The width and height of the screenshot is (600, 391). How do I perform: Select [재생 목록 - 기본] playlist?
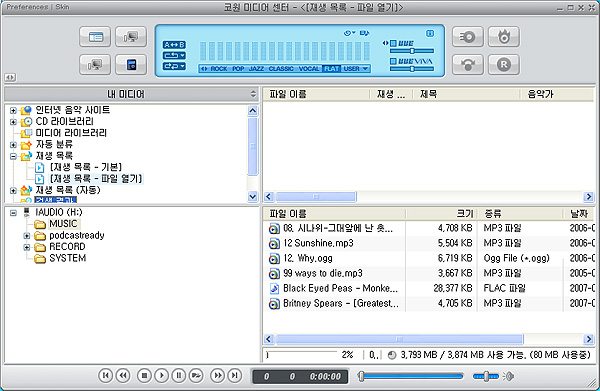(86, 167)
